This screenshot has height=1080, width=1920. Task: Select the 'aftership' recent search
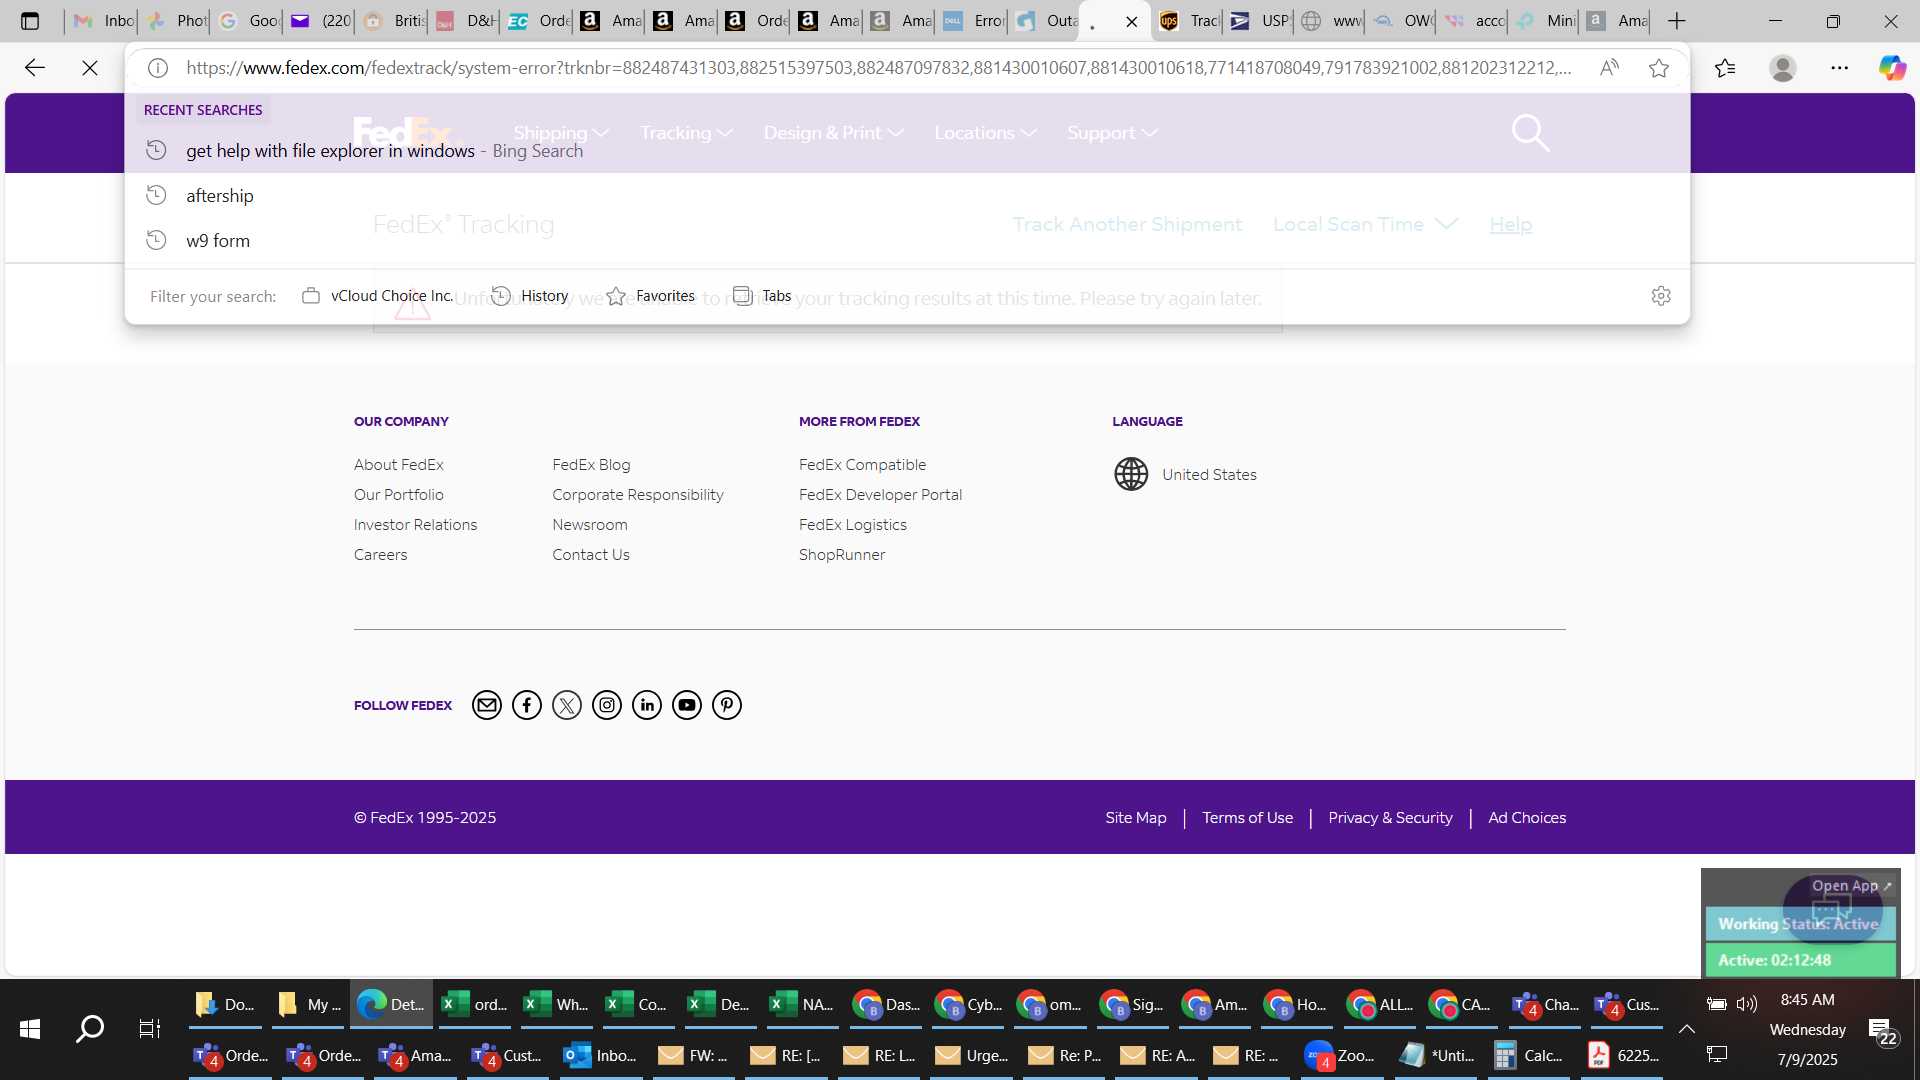tap(907, 196)
